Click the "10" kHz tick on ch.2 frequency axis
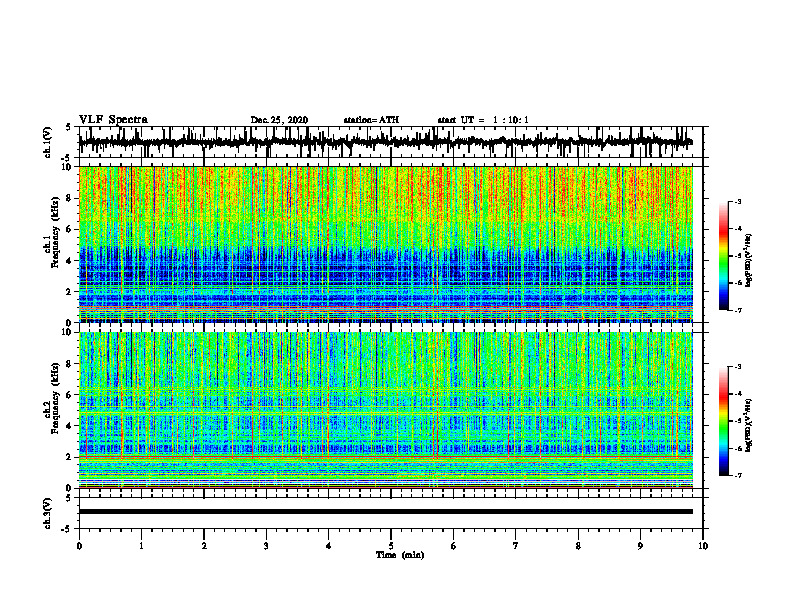The height and width of the screenshot is (612, 792). click(x=68, y=332)
